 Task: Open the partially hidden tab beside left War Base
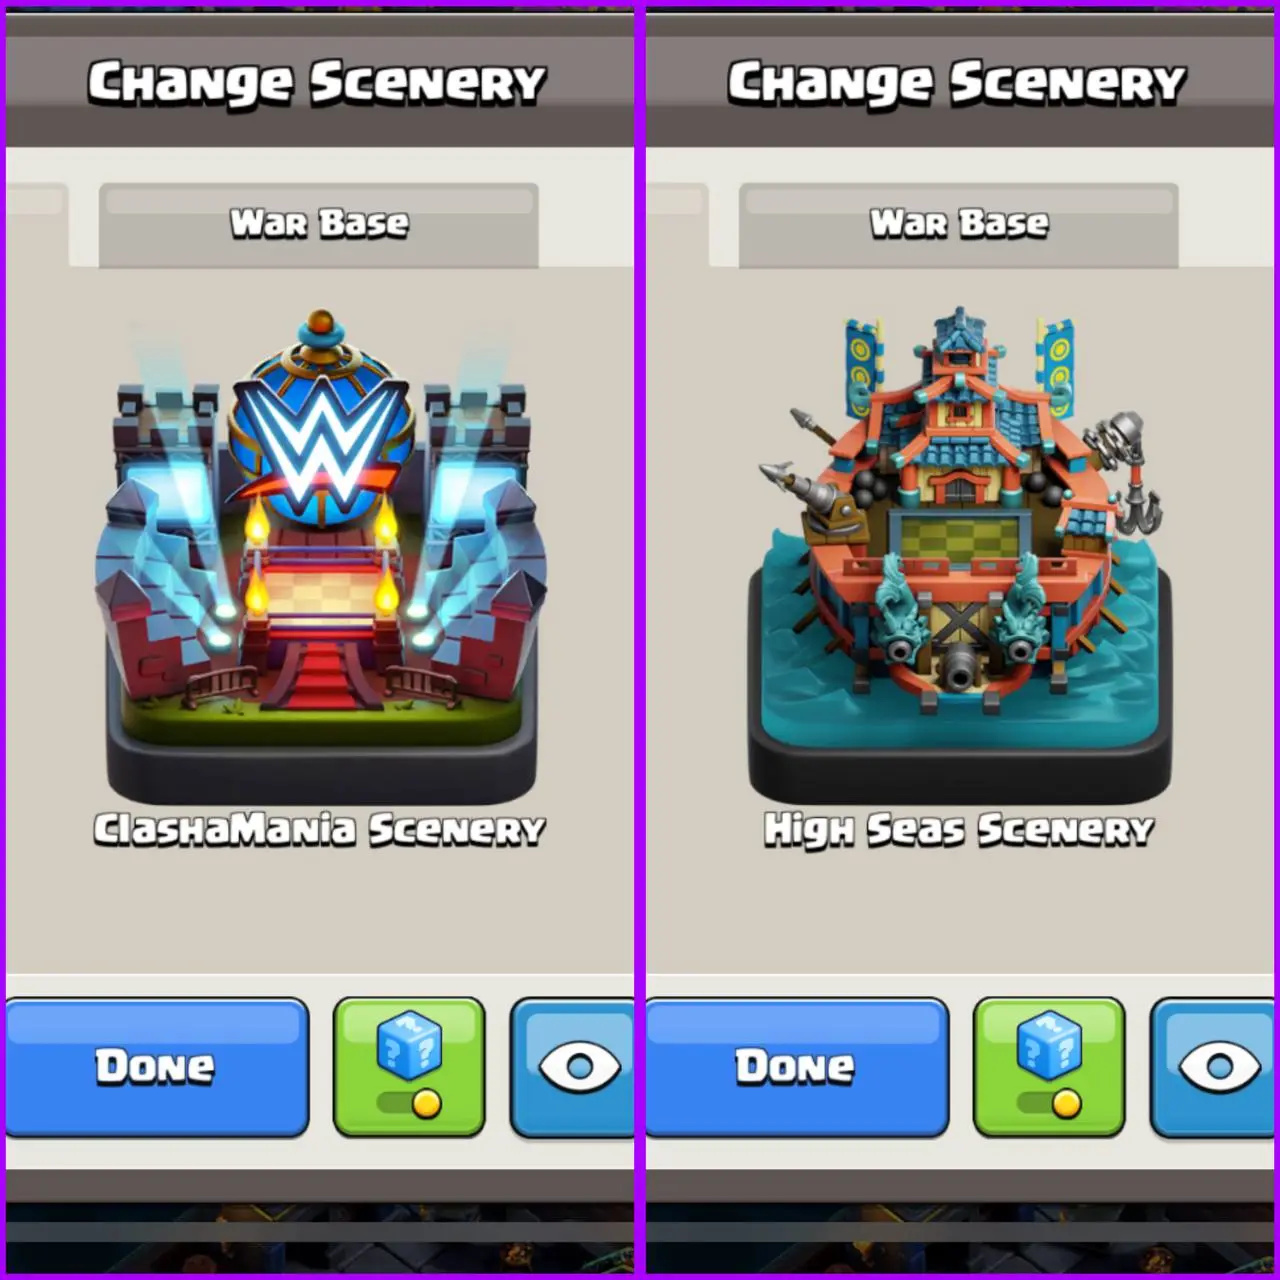tap(37, 224)
